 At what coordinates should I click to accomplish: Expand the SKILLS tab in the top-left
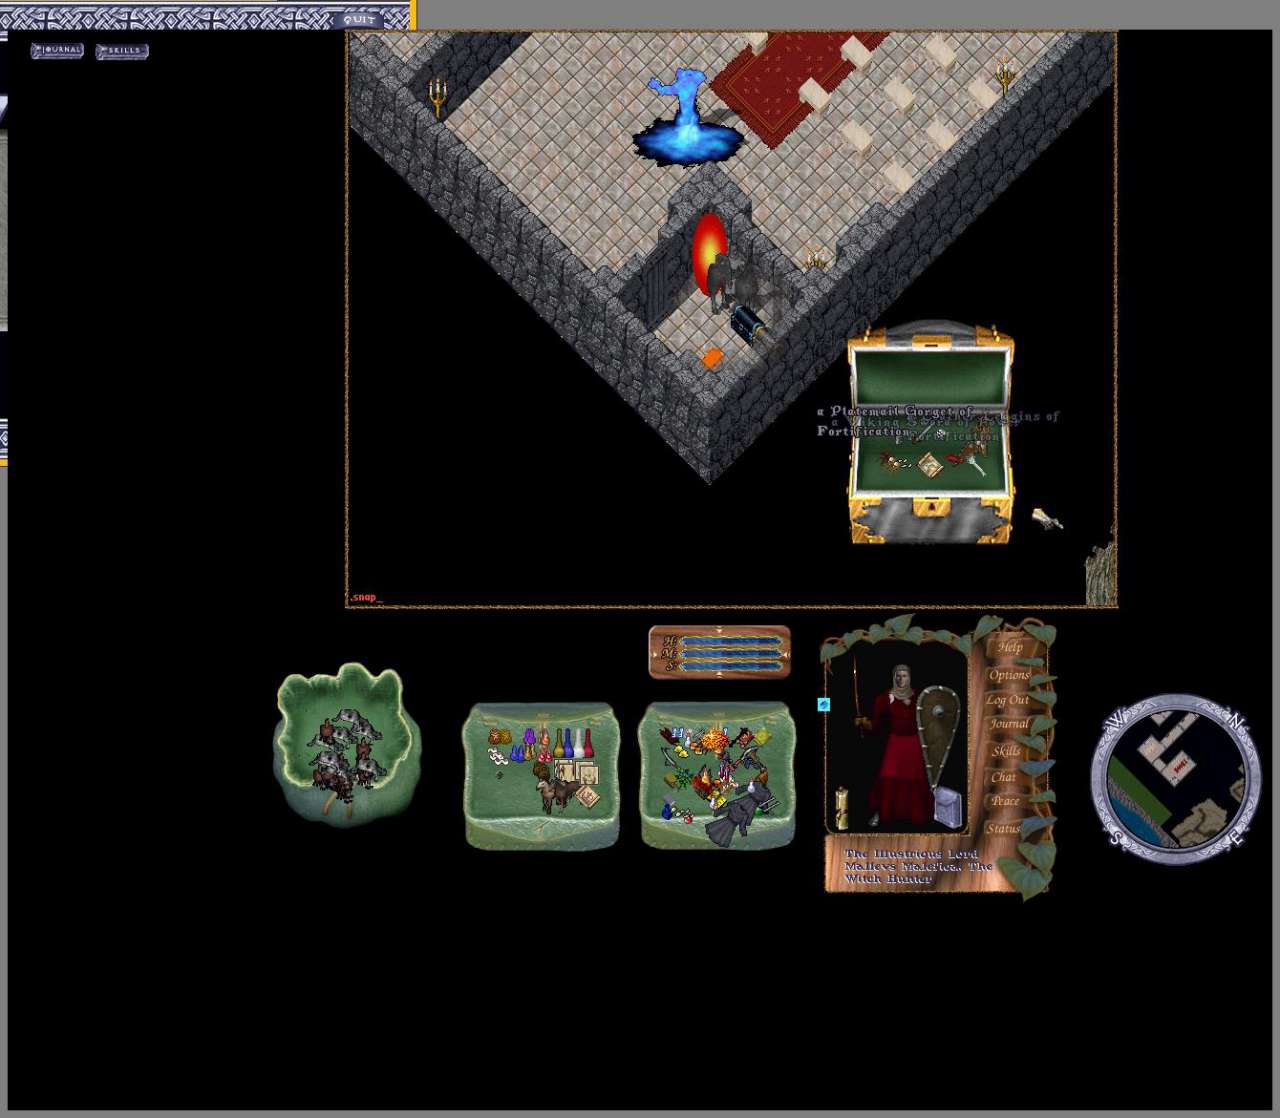(x=122, y=51)
